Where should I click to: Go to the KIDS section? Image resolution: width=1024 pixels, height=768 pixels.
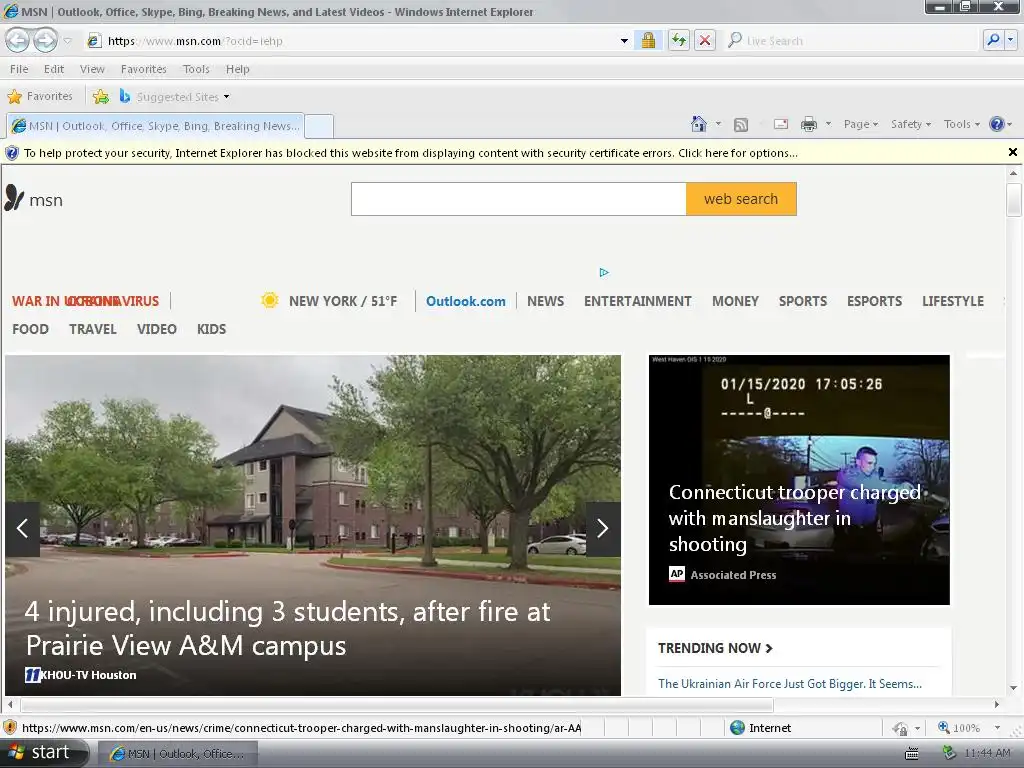(x=212, y=329)
